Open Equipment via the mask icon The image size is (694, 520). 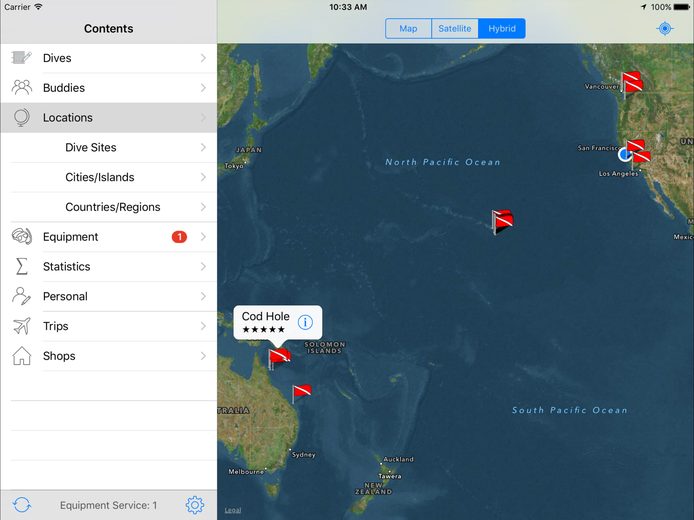click(x=21, y=236)
